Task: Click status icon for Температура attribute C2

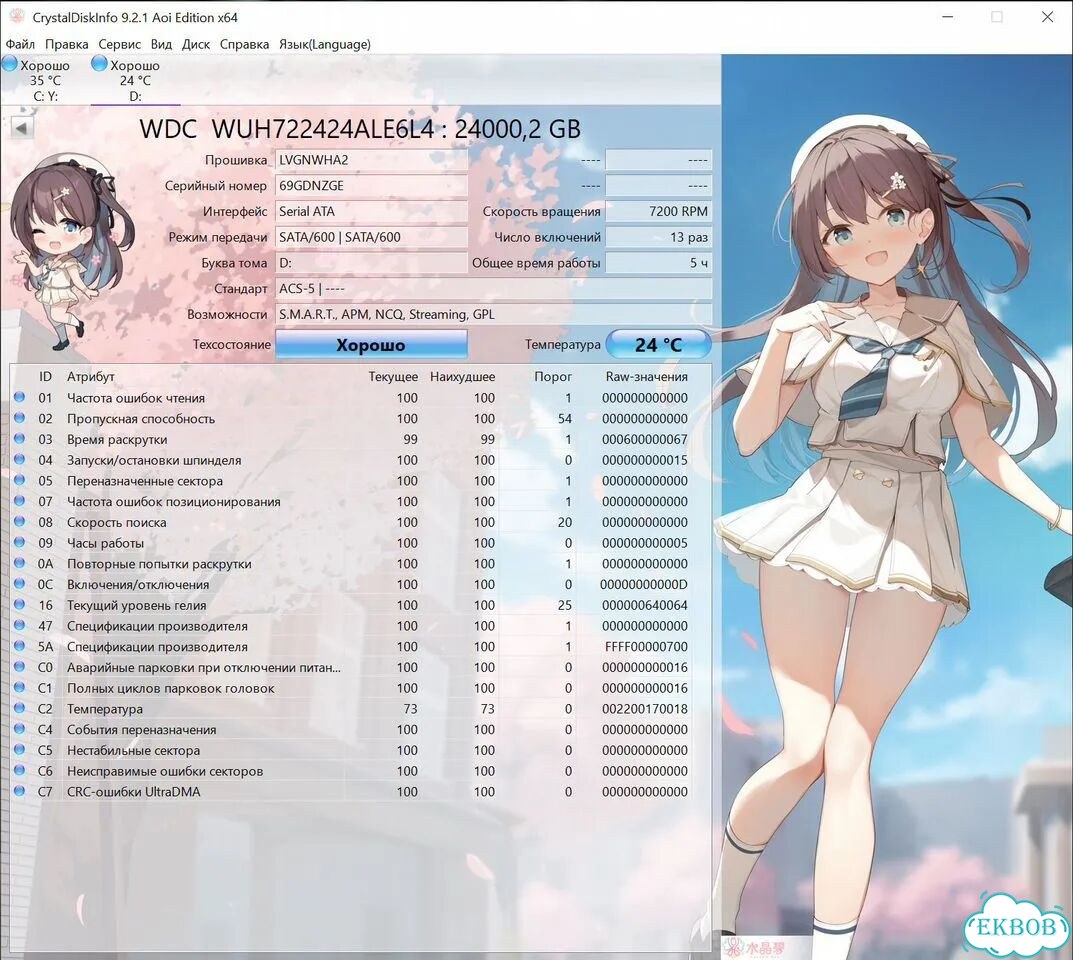Action: tap(19, 708)
